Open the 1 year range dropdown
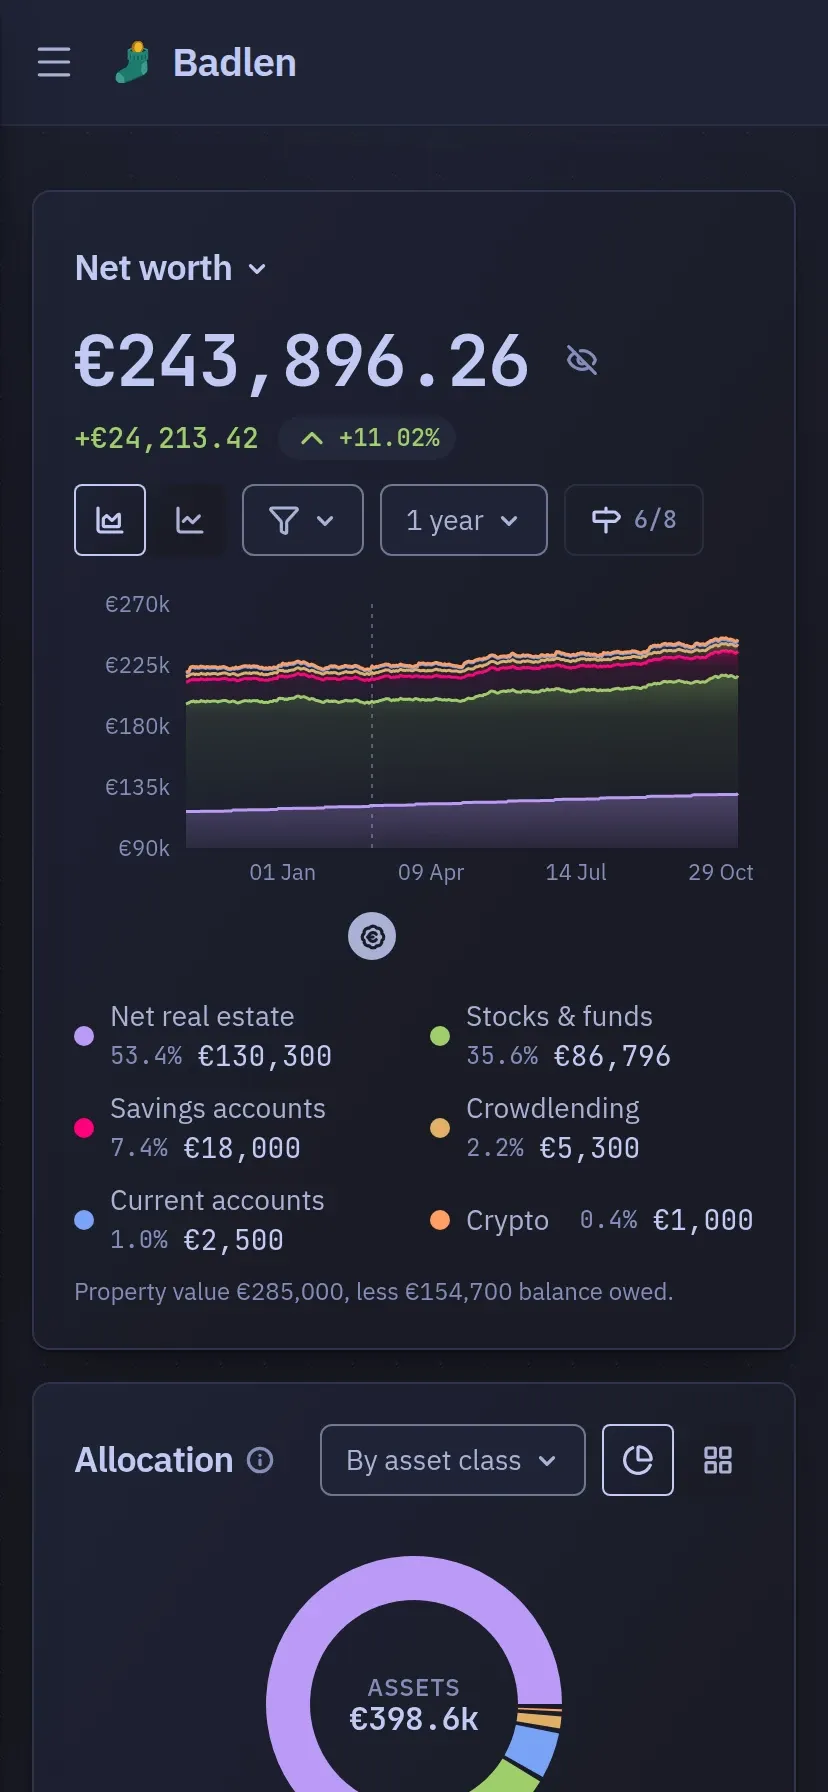828x1792 pixels. [x=464, y=520]
